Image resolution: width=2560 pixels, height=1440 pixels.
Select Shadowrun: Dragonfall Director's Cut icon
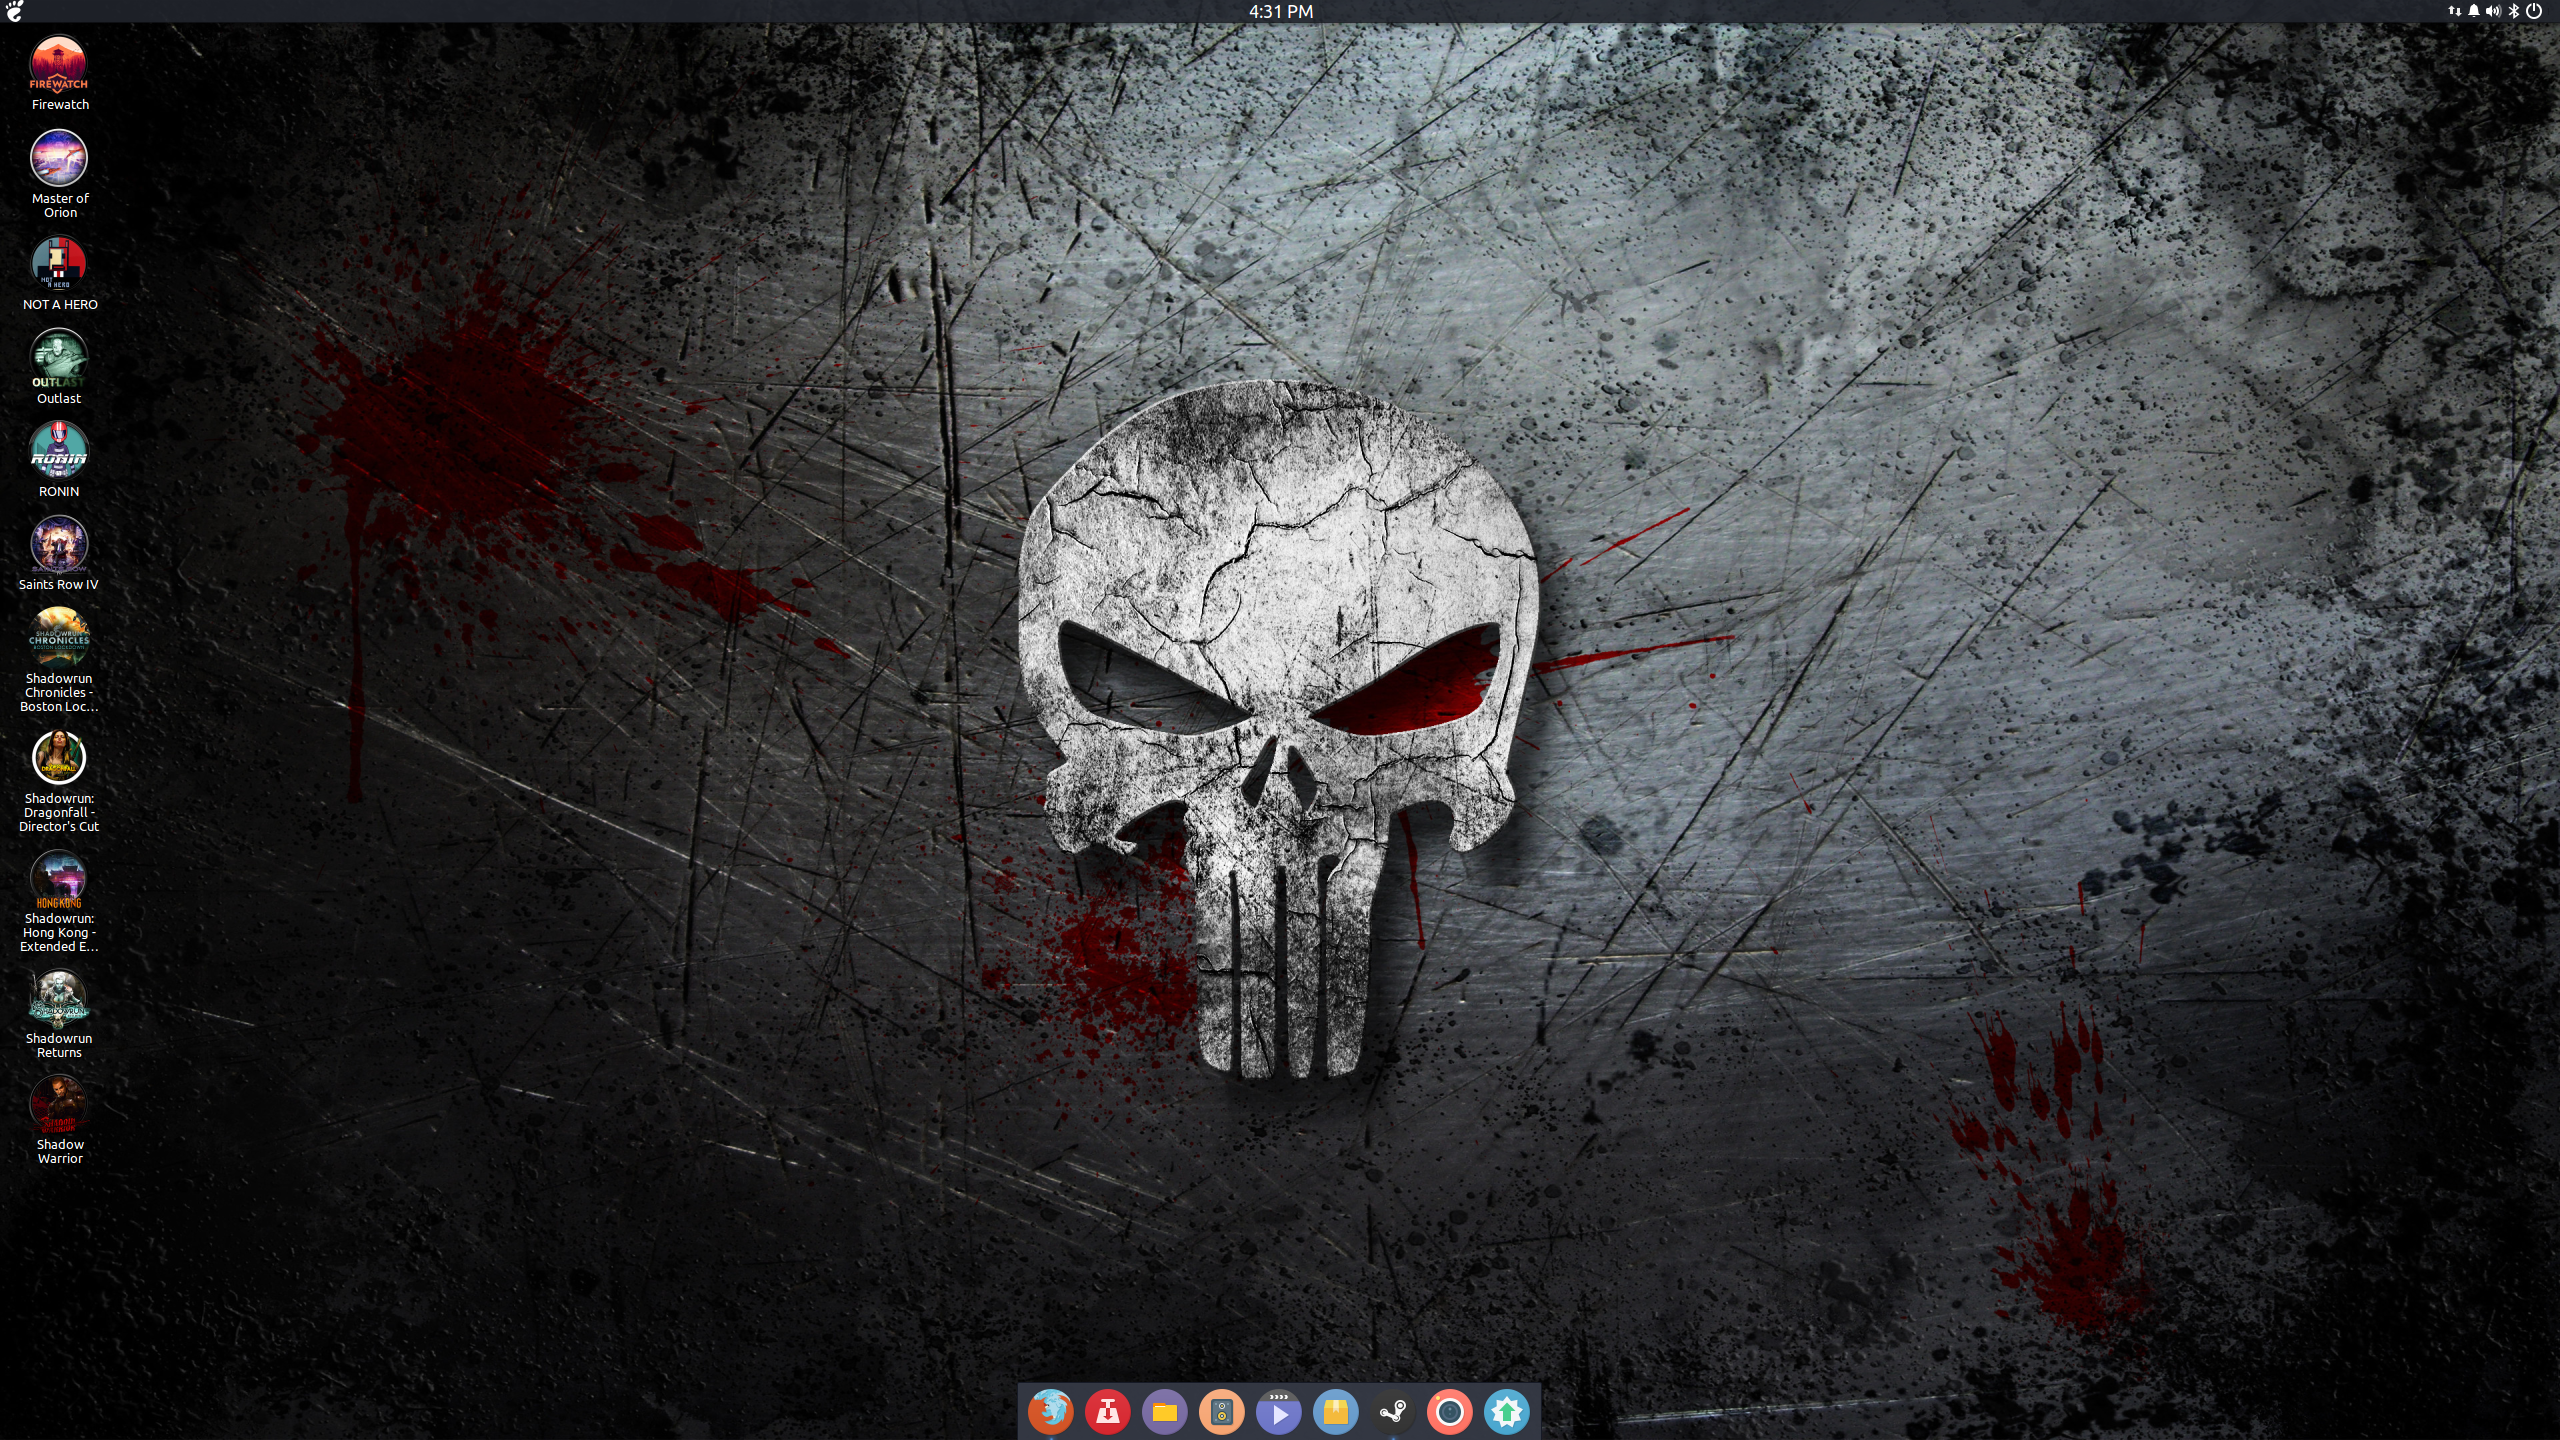[59, 781]
